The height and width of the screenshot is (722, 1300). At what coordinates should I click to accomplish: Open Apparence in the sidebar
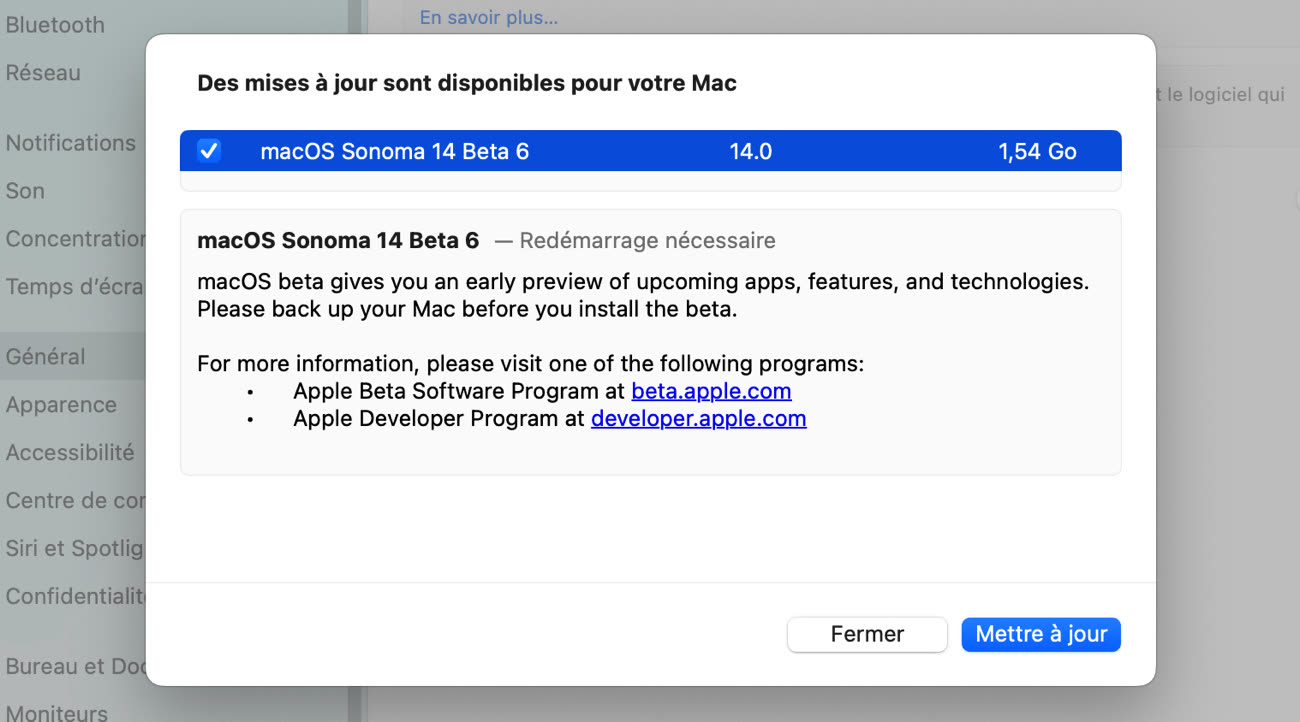61,405
